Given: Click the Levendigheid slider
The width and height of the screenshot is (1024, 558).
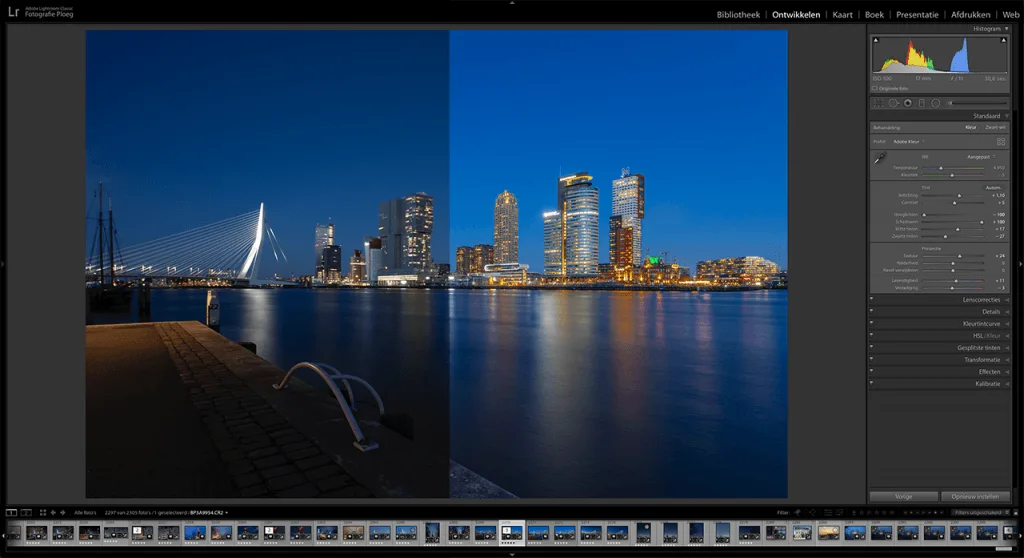Looking at the screenshot, I should (953, 281).
